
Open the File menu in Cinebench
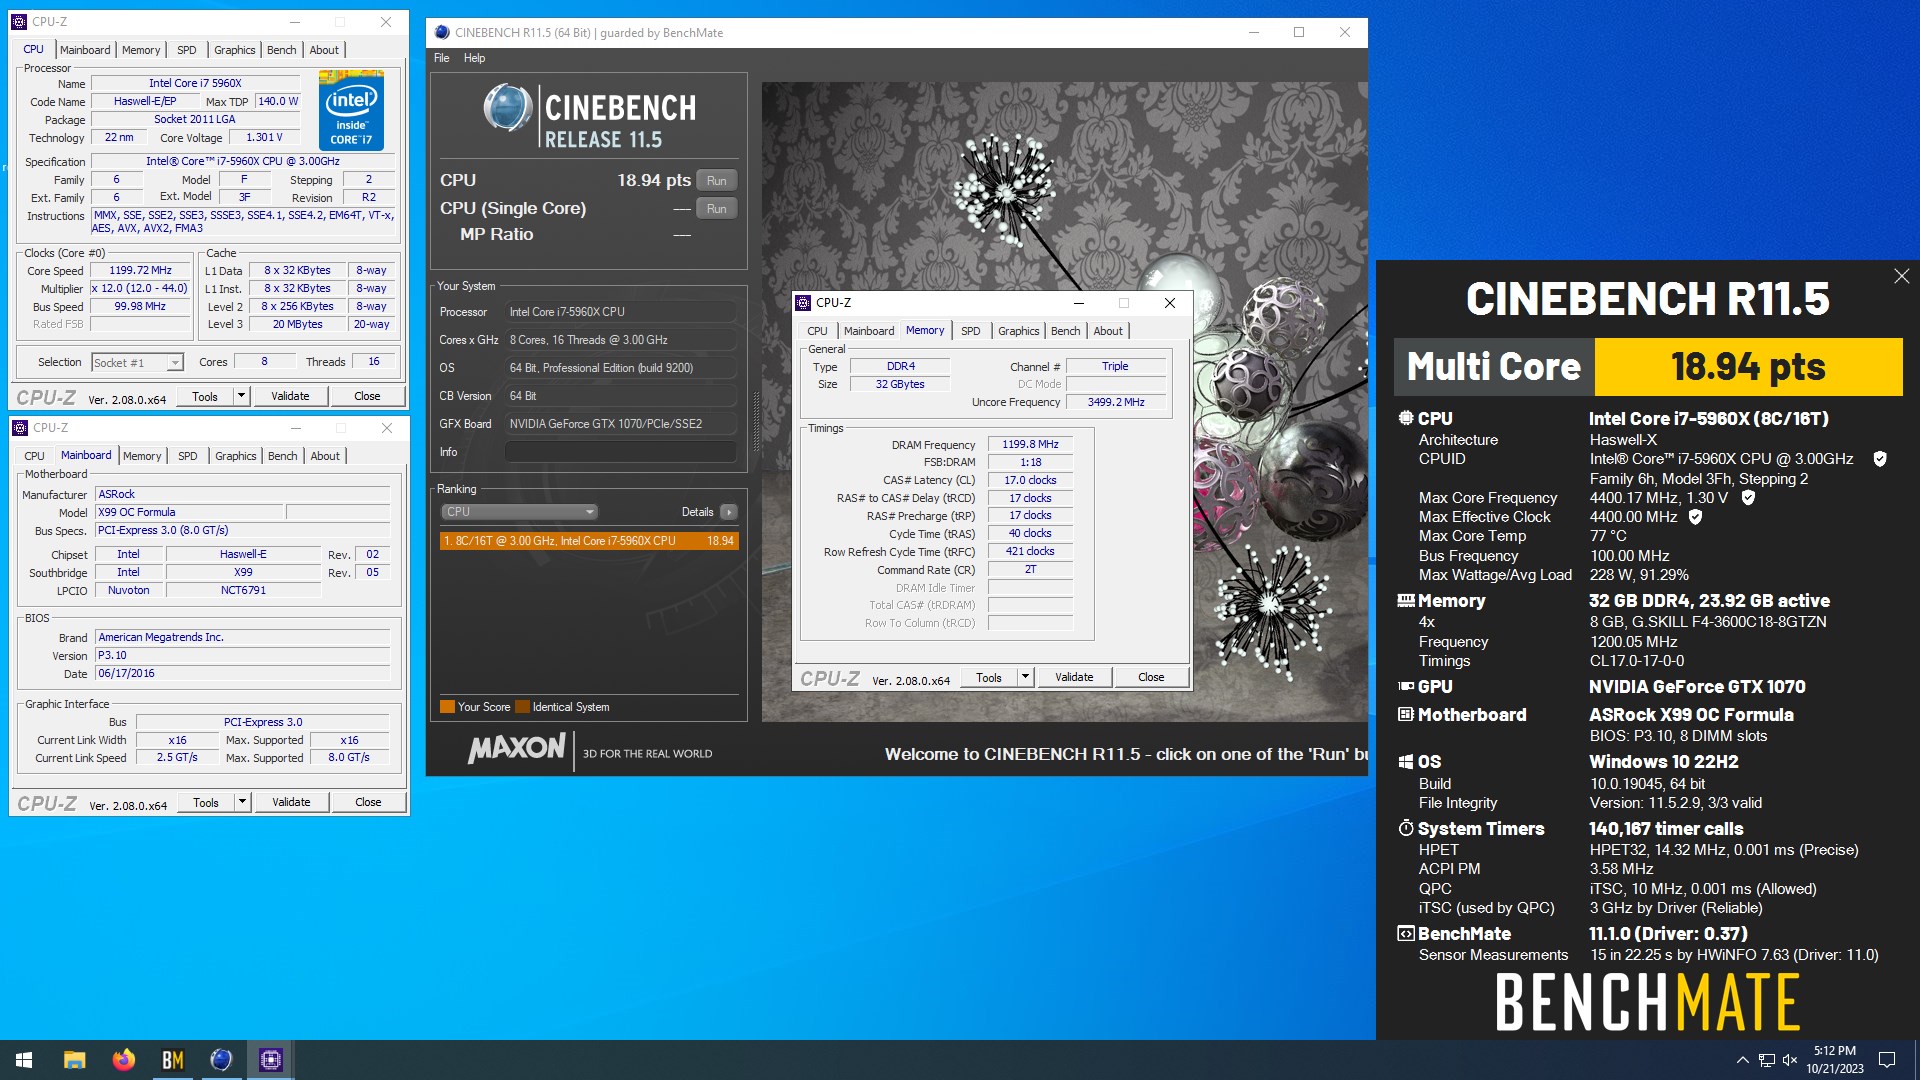pyautogui.click(x=441, y=58)
